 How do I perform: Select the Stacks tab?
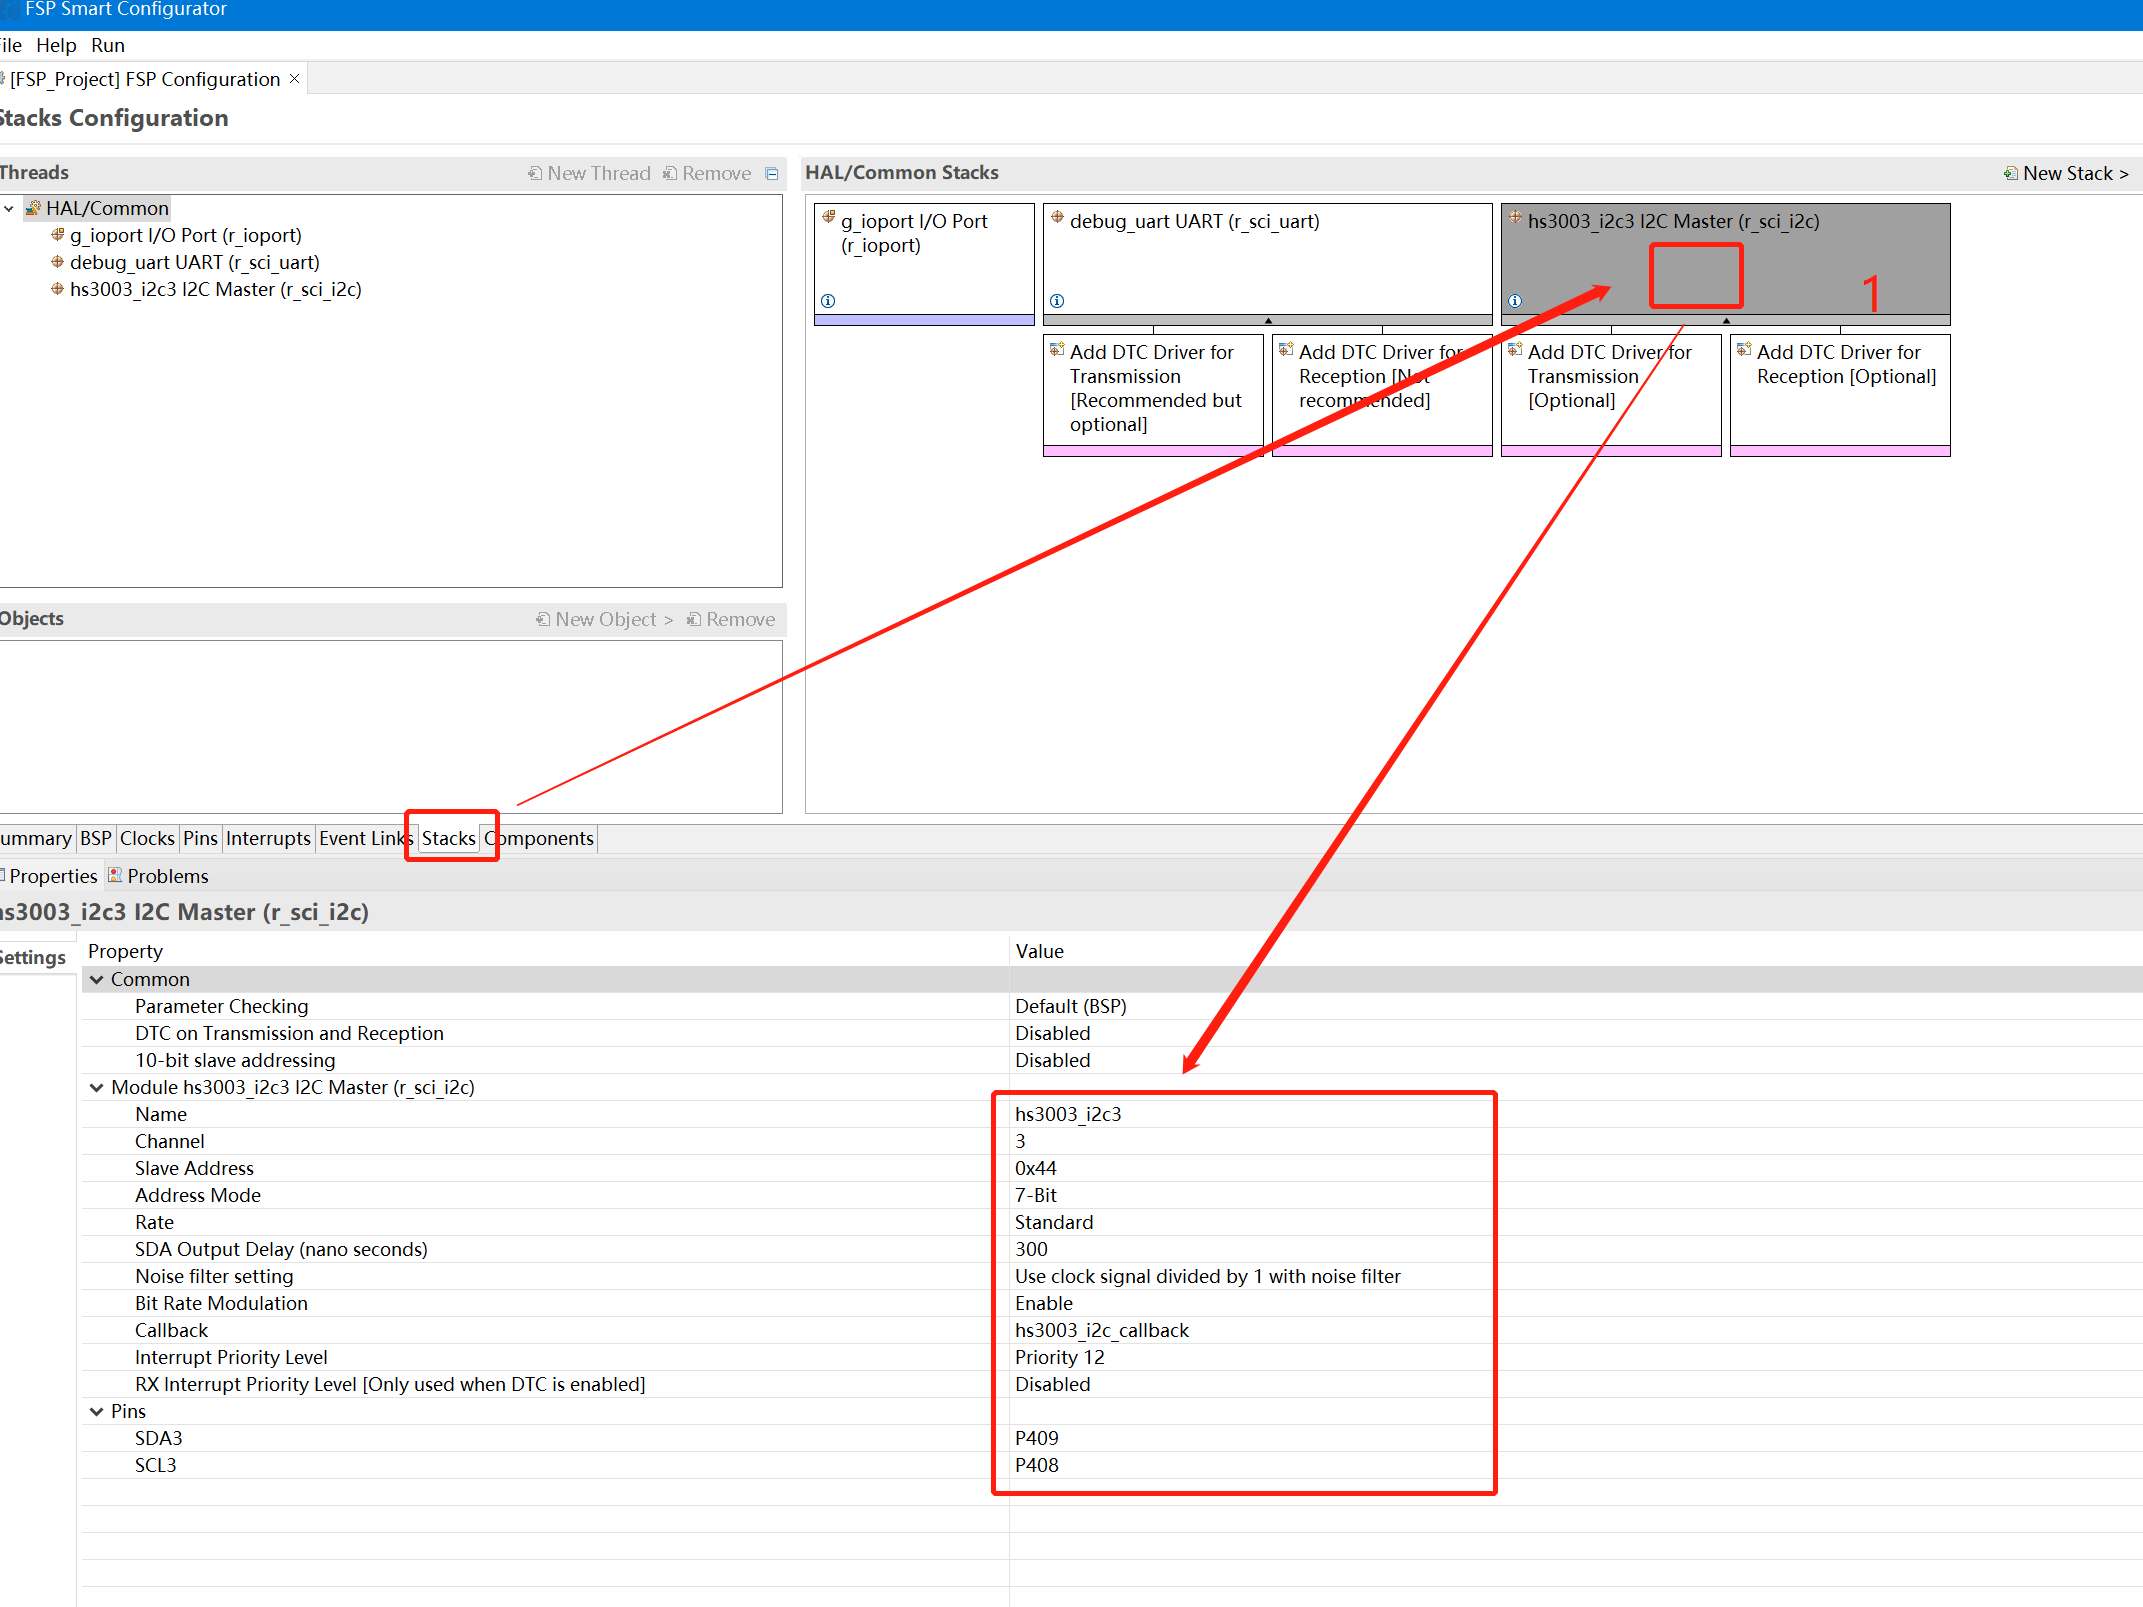coord(449,838)
